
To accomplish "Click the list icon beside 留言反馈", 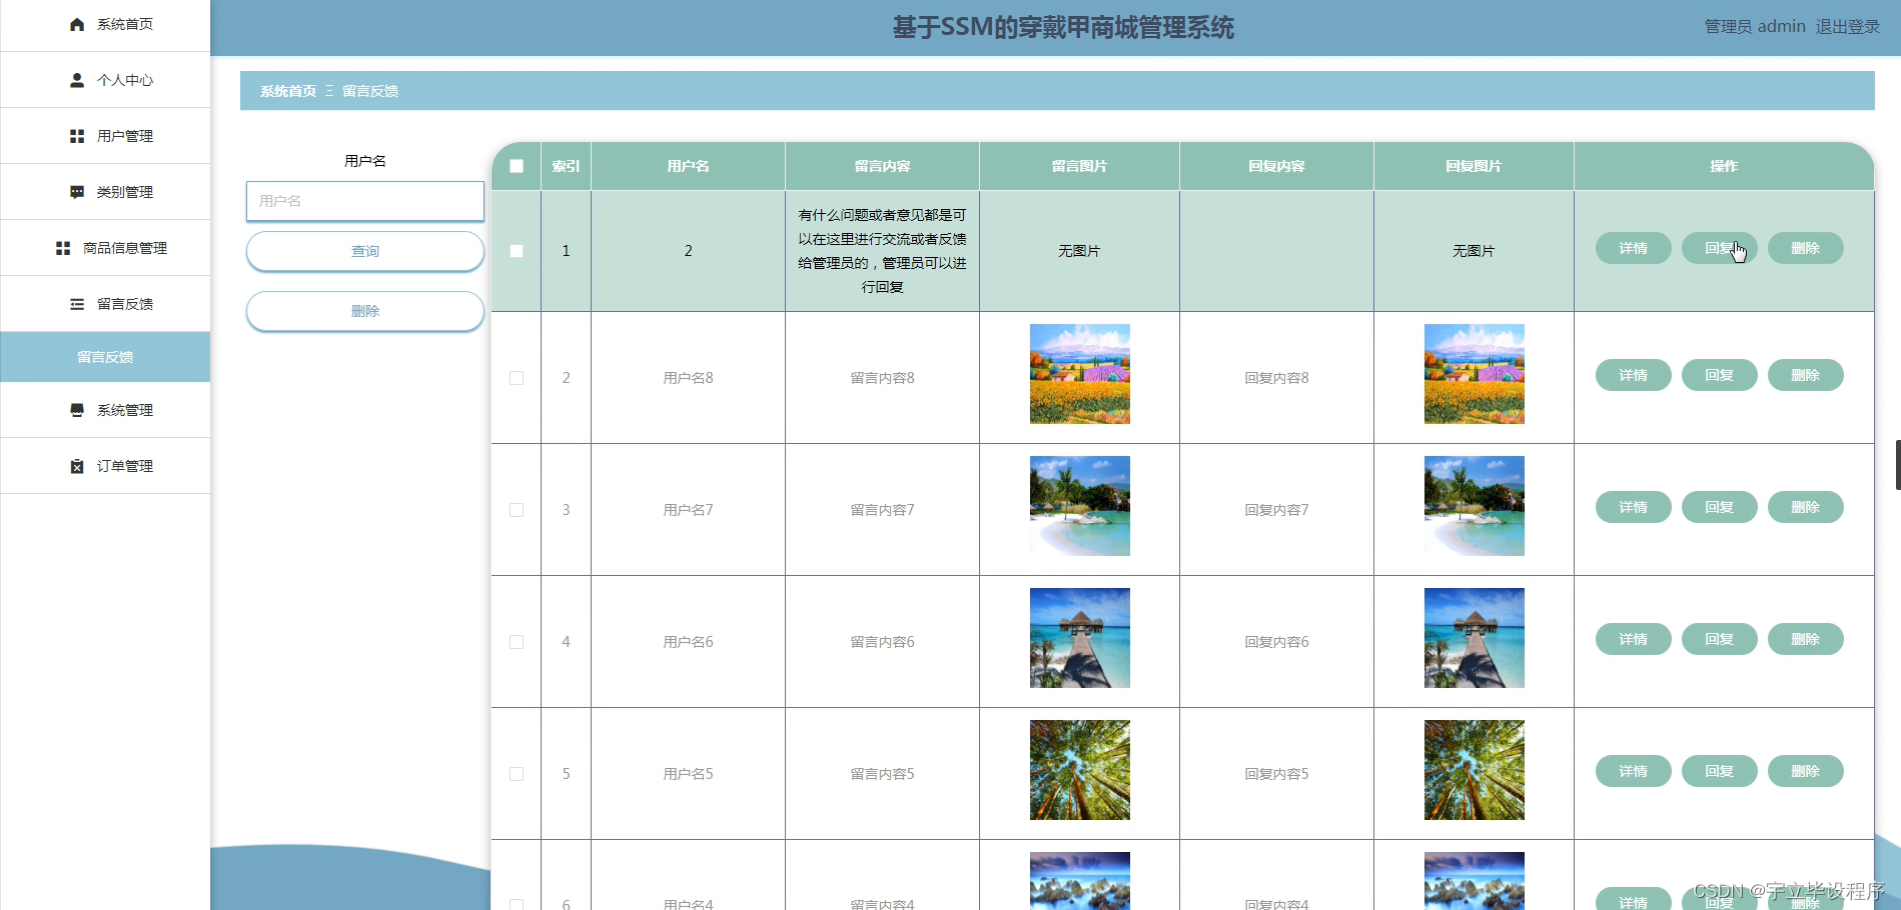I will click(77, 304).
